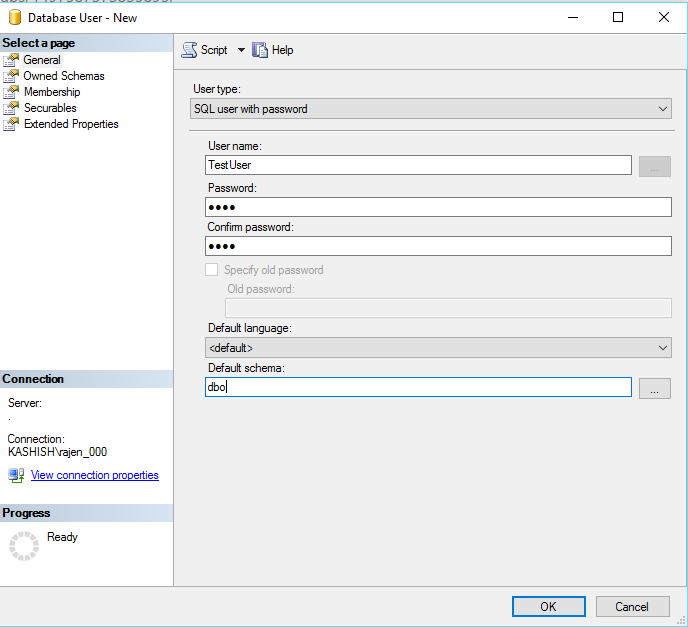
Task: Open the Script dropdown arrow
Action: click(241, 50)
